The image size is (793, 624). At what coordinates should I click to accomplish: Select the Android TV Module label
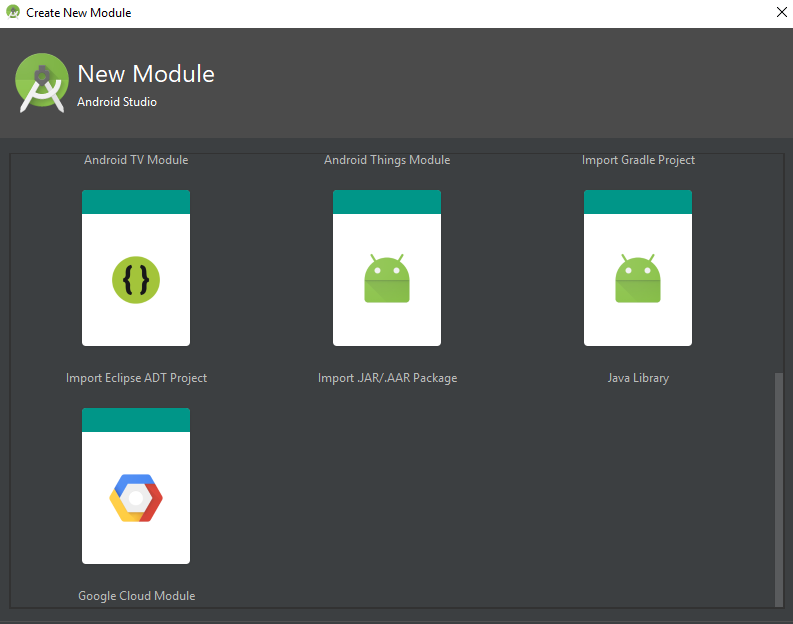click(x=136, y=160)
